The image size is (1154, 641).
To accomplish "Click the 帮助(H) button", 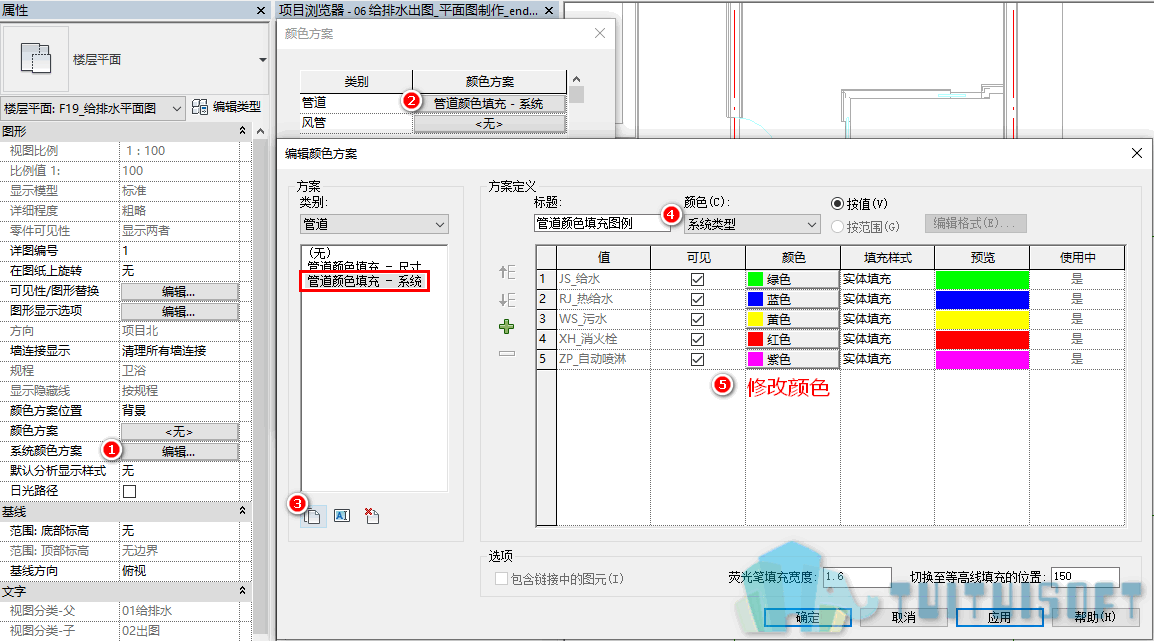I will 1095,617.
